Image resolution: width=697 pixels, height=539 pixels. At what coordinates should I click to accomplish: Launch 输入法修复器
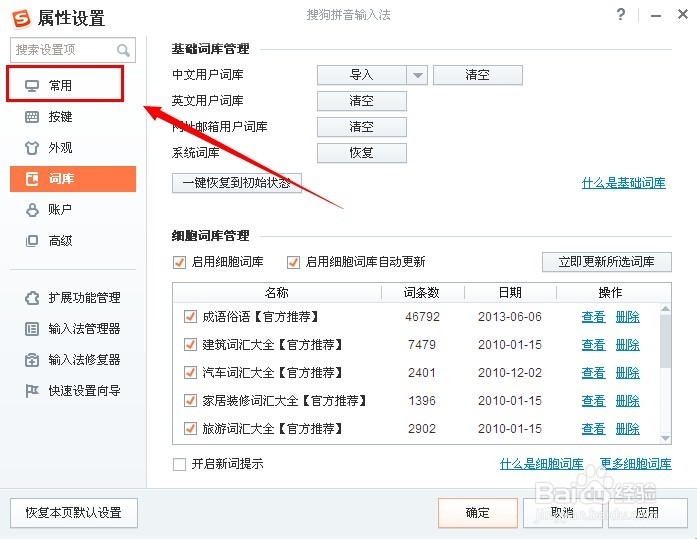point(73,360)
